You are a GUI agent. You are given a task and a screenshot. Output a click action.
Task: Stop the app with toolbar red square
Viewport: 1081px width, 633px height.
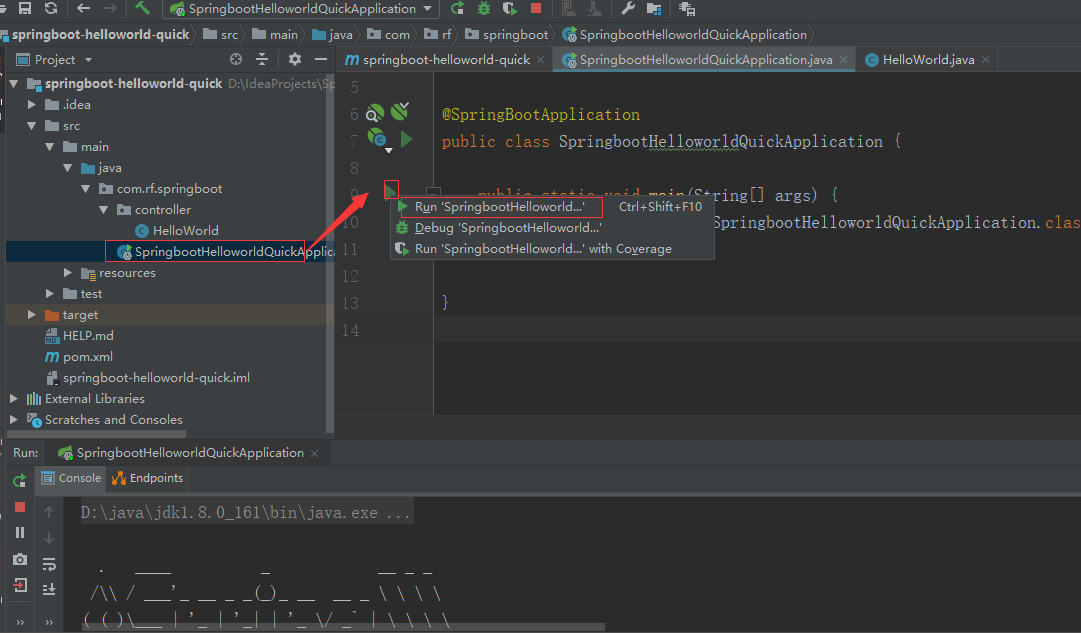[x=536, y=8]
